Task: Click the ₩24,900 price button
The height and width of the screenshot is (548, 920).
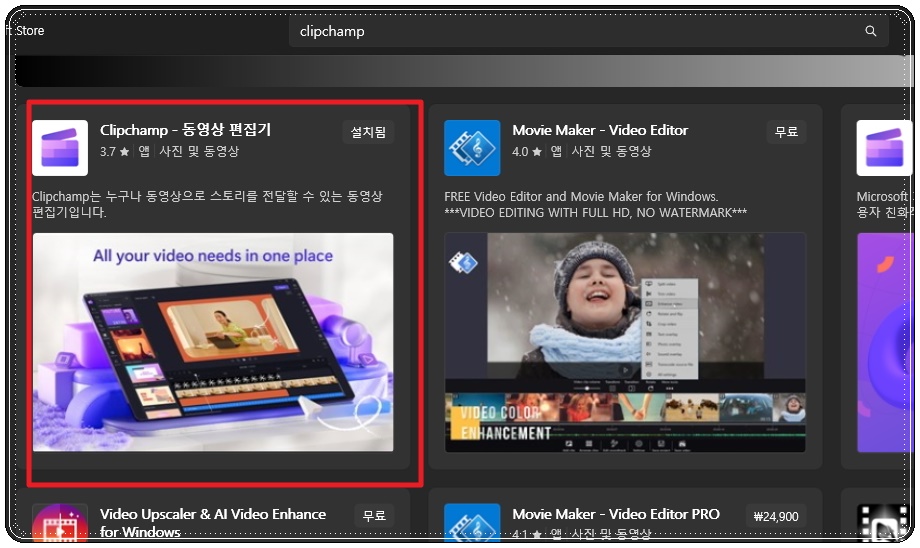Action: coord(776,516)
